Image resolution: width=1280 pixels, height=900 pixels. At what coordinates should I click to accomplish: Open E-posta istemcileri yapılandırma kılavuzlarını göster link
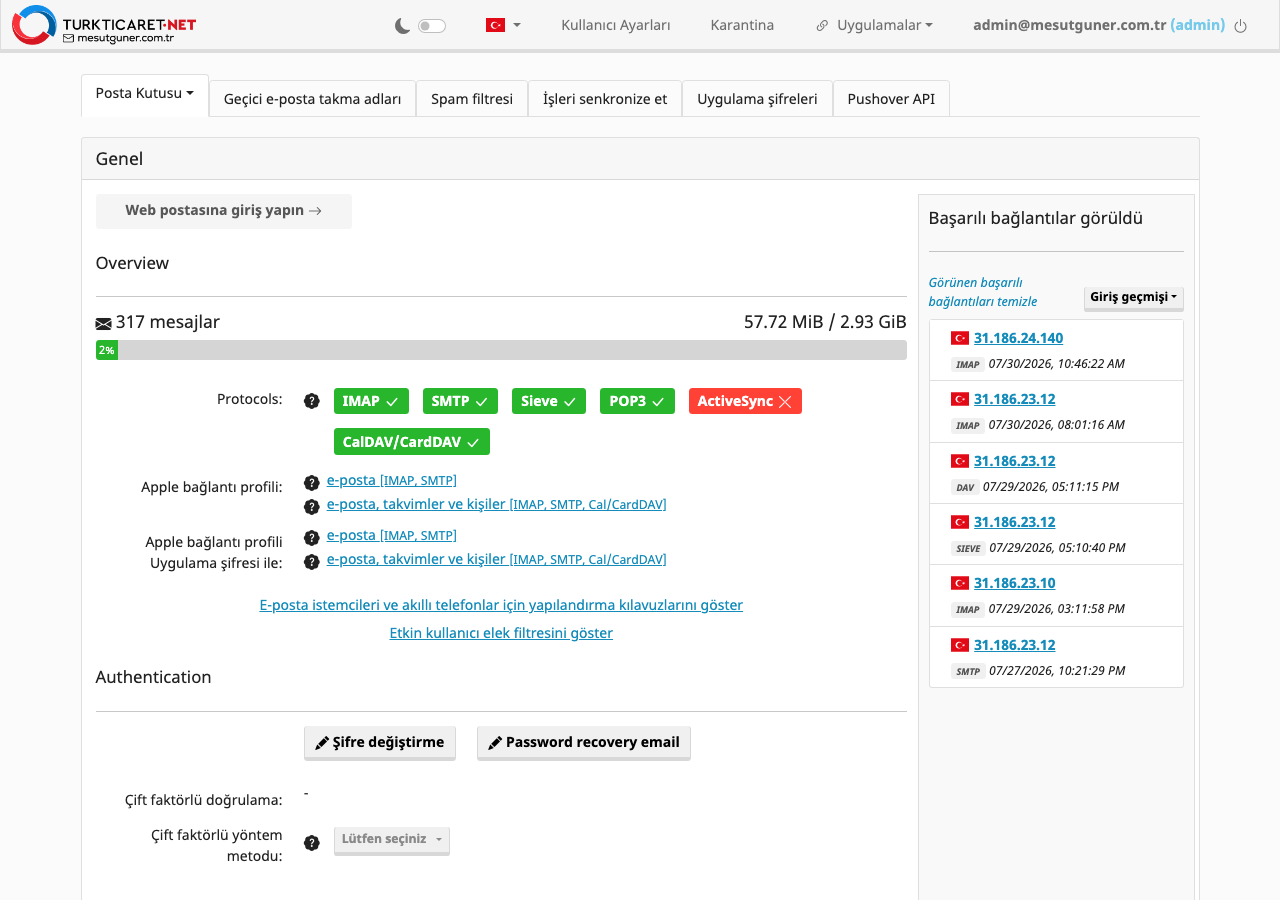[x=501, y=605]
